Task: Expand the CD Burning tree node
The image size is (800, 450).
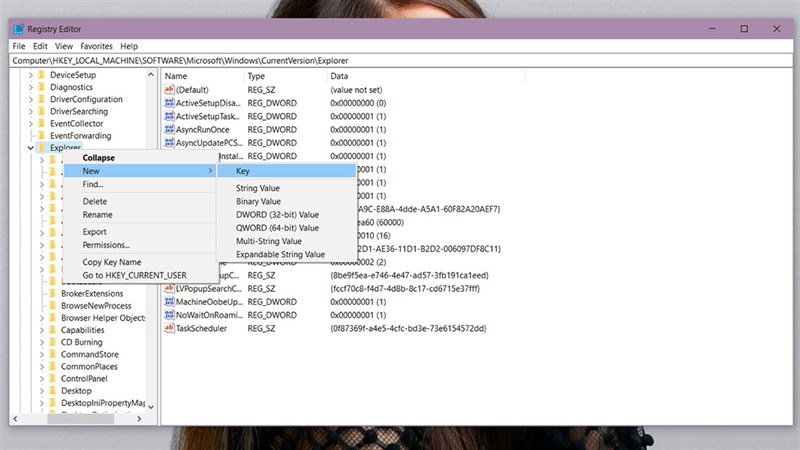Action: pos(42,342)
